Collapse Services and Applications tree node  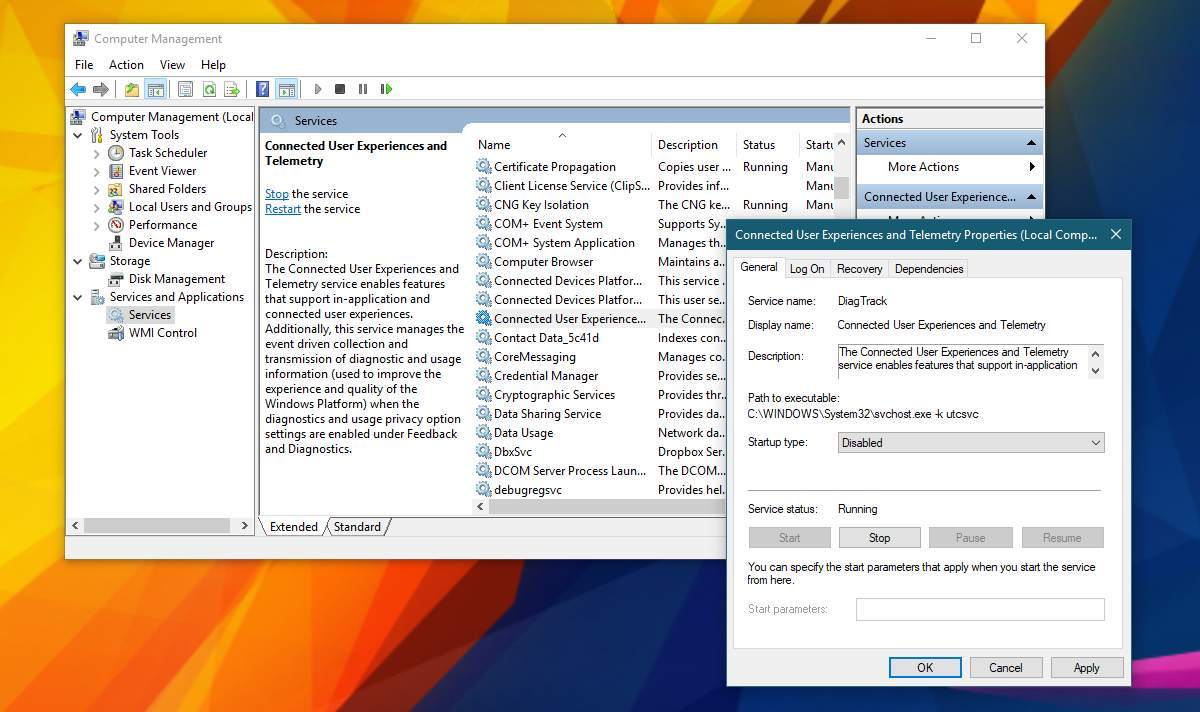[78, 297]
